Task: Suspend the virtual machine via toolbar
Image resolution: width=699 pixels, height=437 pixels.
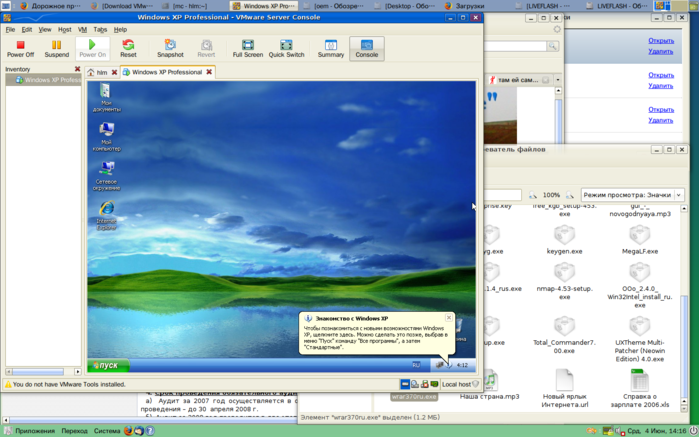Action: (57, 49)
